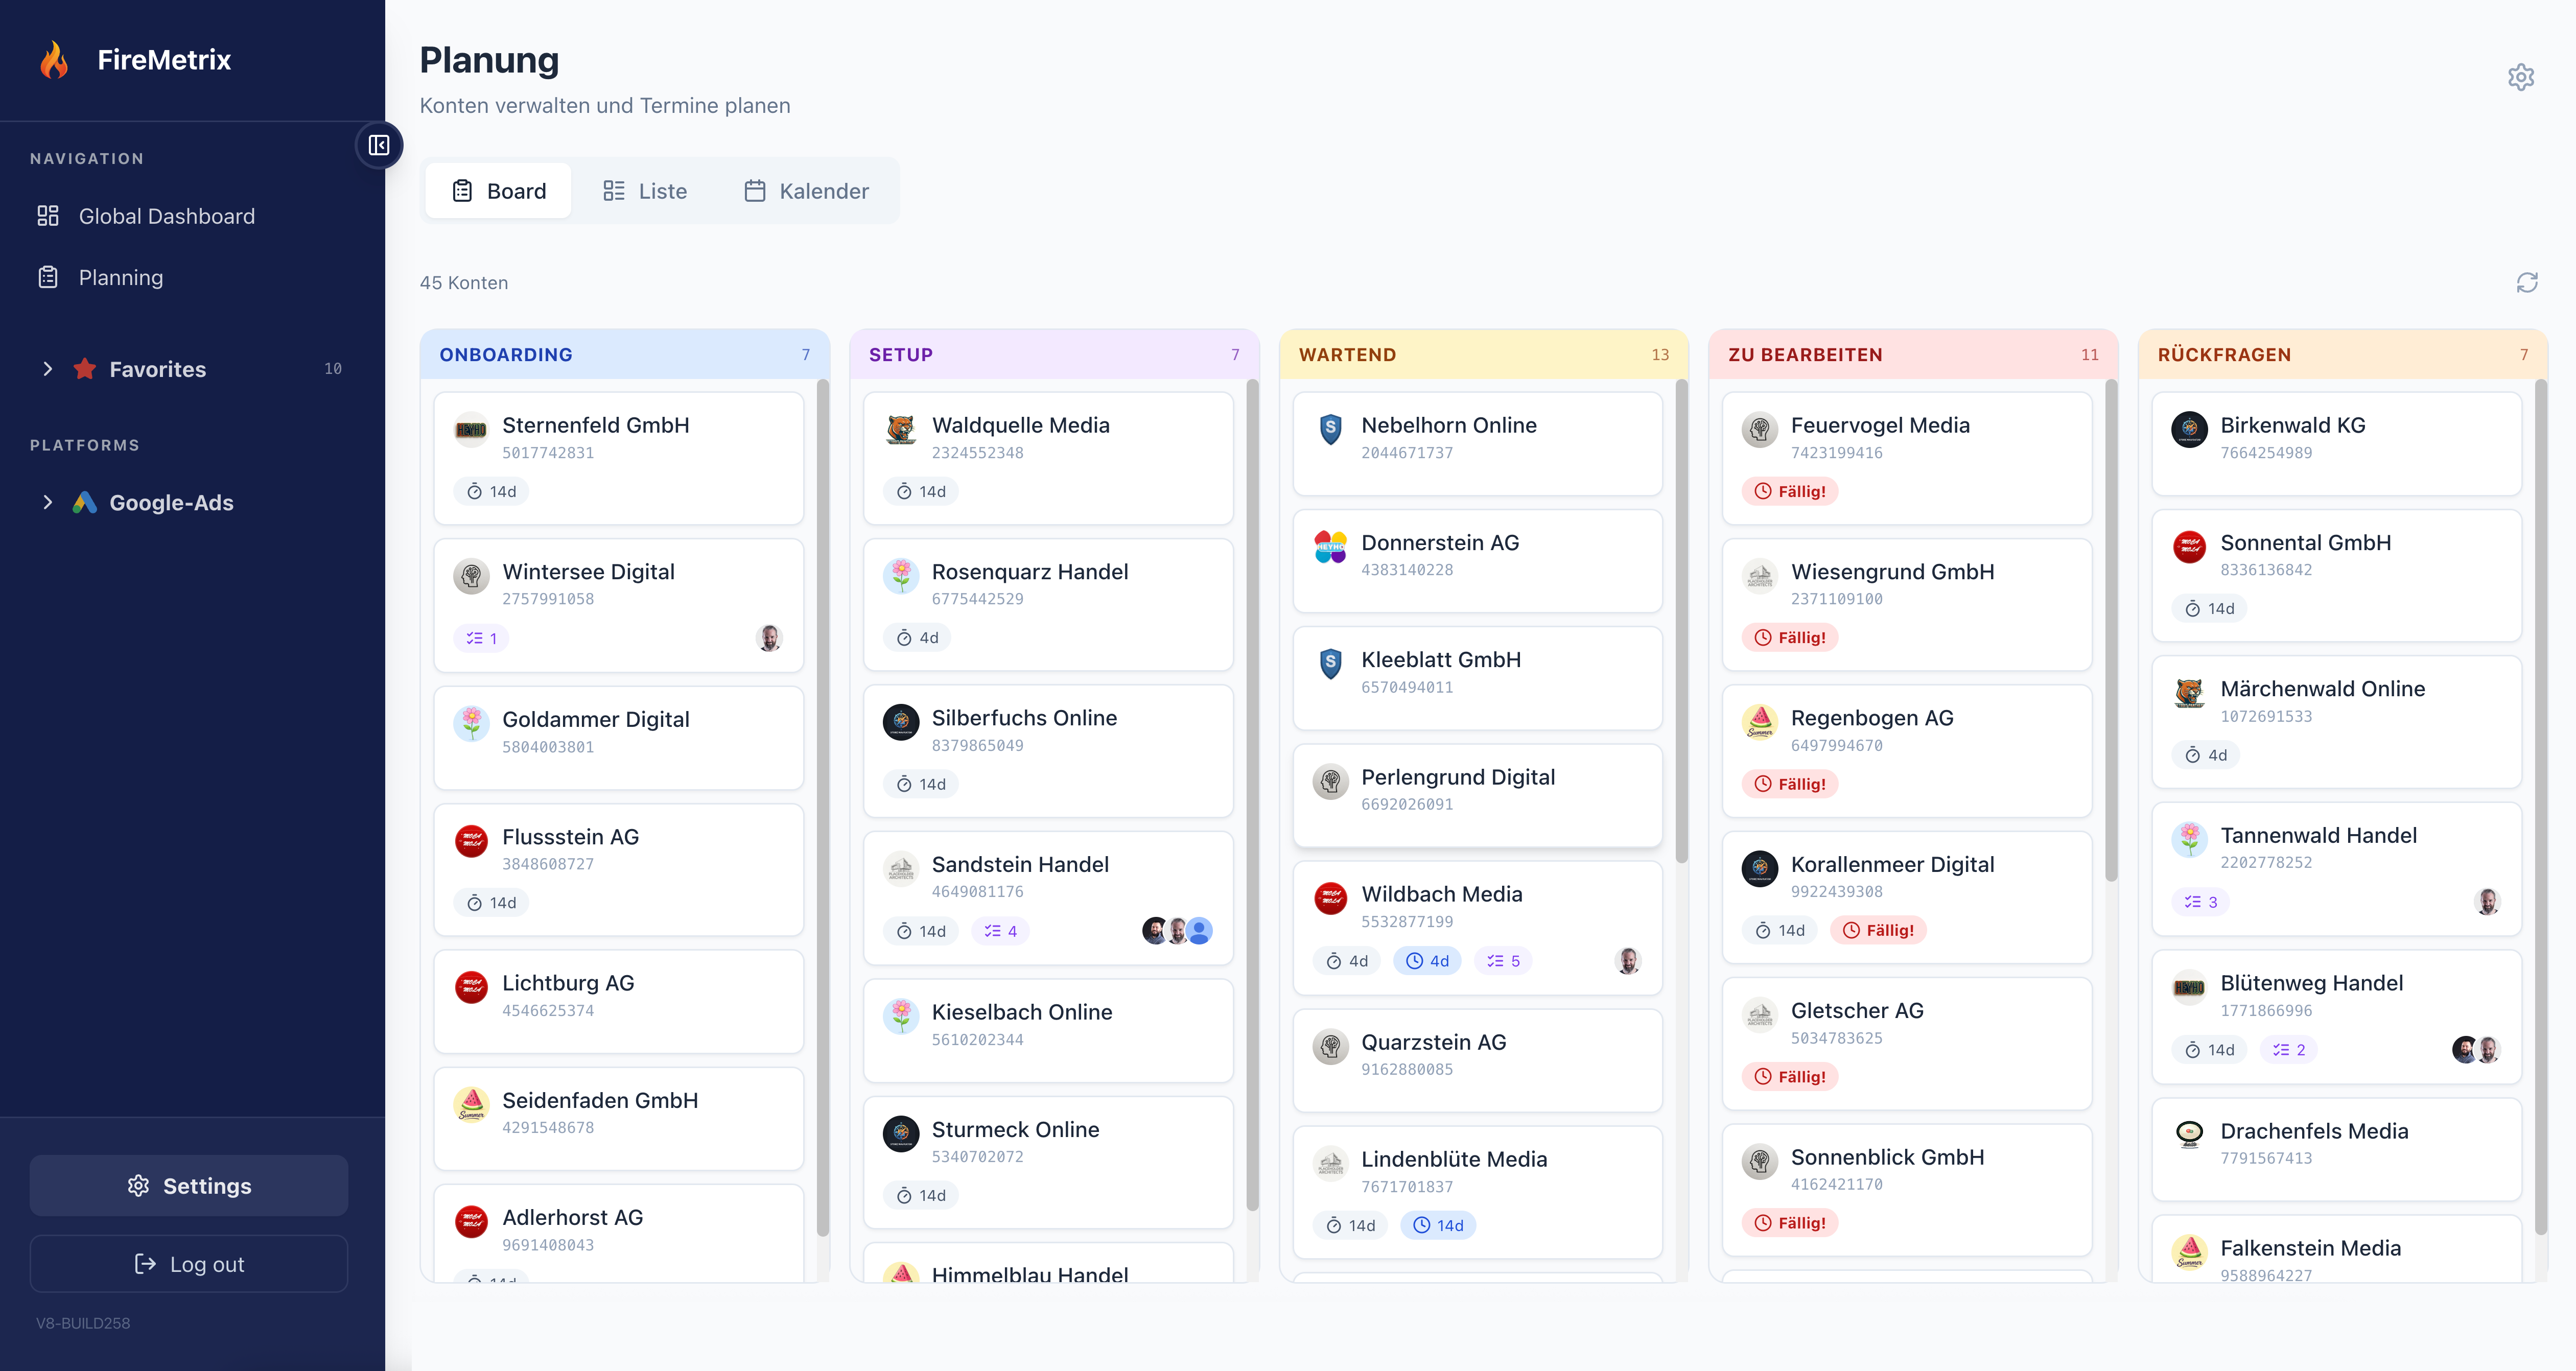Switch to the Liste view tab

click(x=645, y=190)
